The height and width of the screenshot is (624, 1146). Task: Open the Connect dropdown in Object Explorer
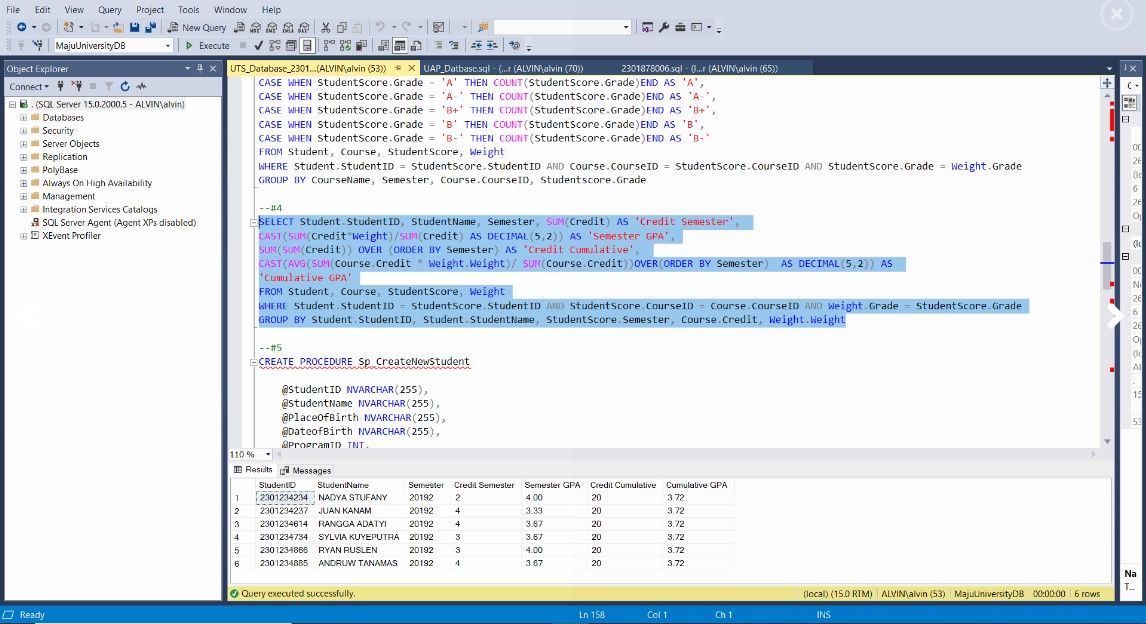[x=27, y=86]
